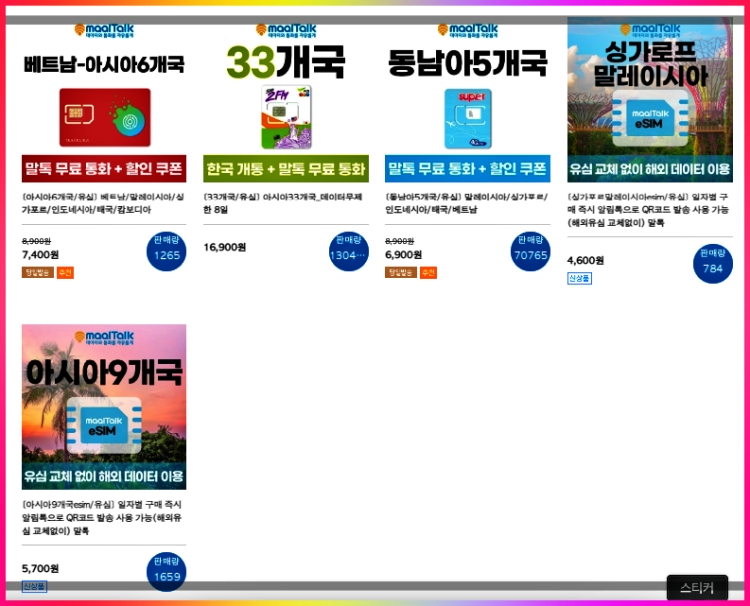Open the 싱가포르 말레이시아 eSIM thumbnail
750x606 pixels.
pyautogui.click(x=650, y=100)
